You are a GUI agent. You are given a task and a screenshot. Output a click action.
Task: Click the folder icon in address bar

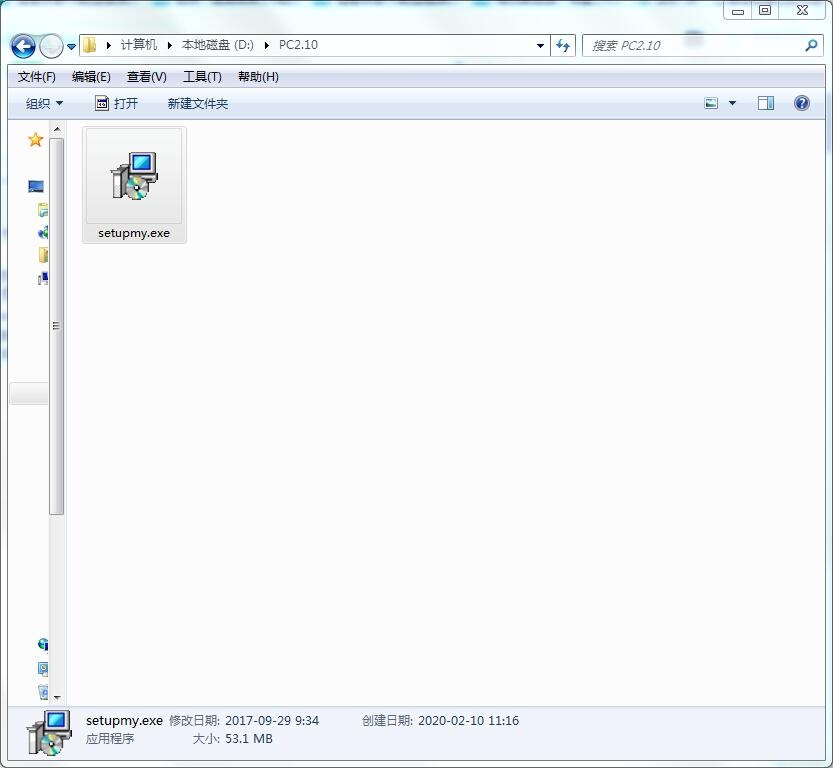[90, 45]
